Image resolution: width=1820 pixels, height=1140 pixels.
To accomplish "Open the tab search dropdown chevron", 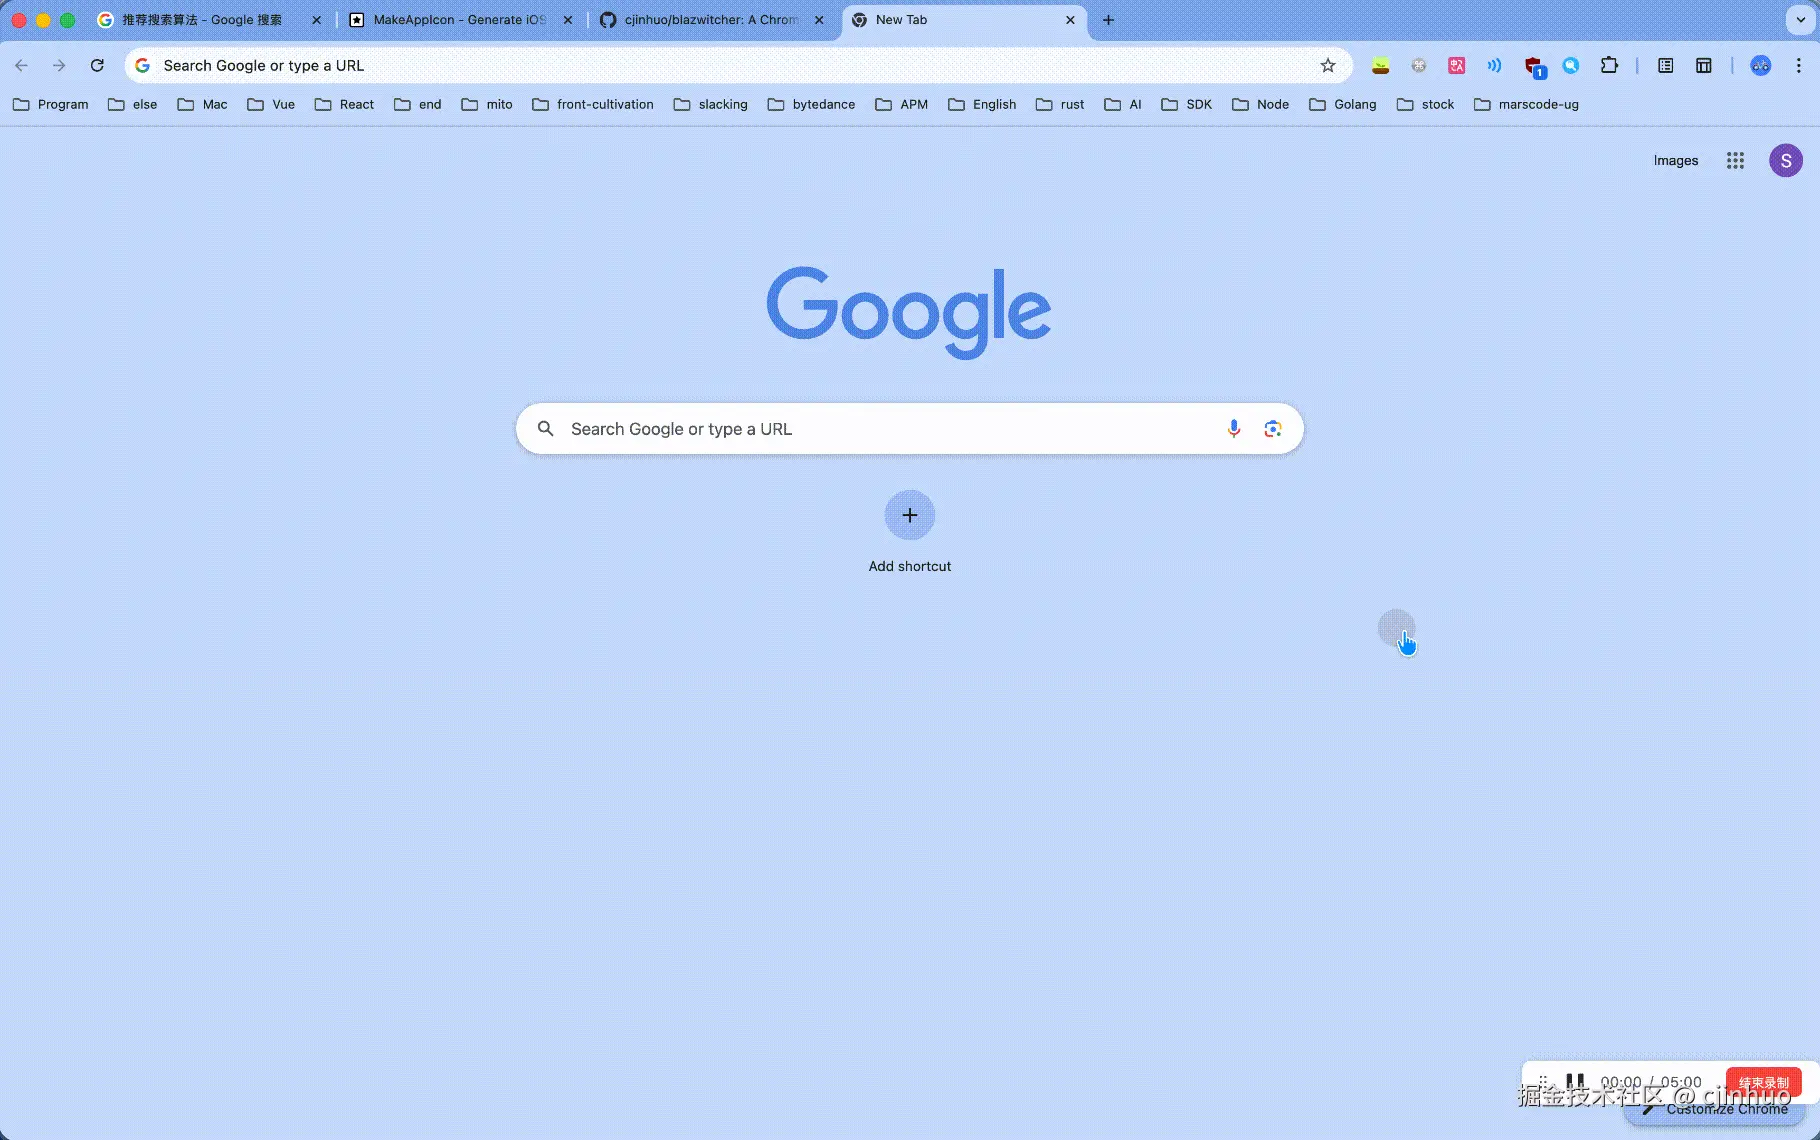I will point(1800,20).
